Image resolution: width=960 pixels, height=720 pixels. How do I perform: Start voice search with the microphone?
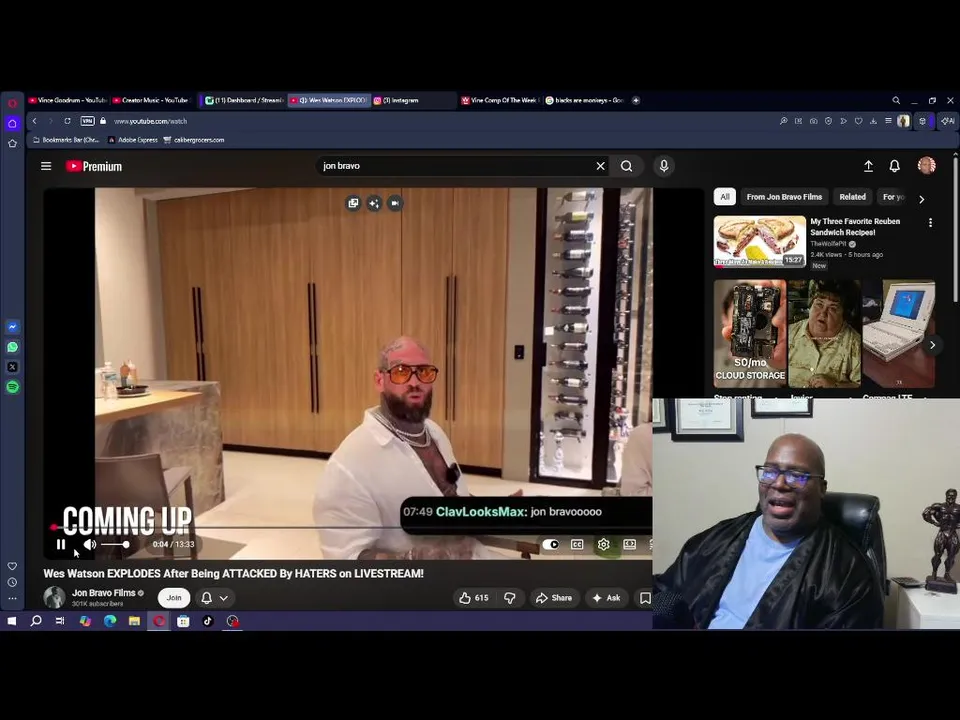(x=664, y=166)
